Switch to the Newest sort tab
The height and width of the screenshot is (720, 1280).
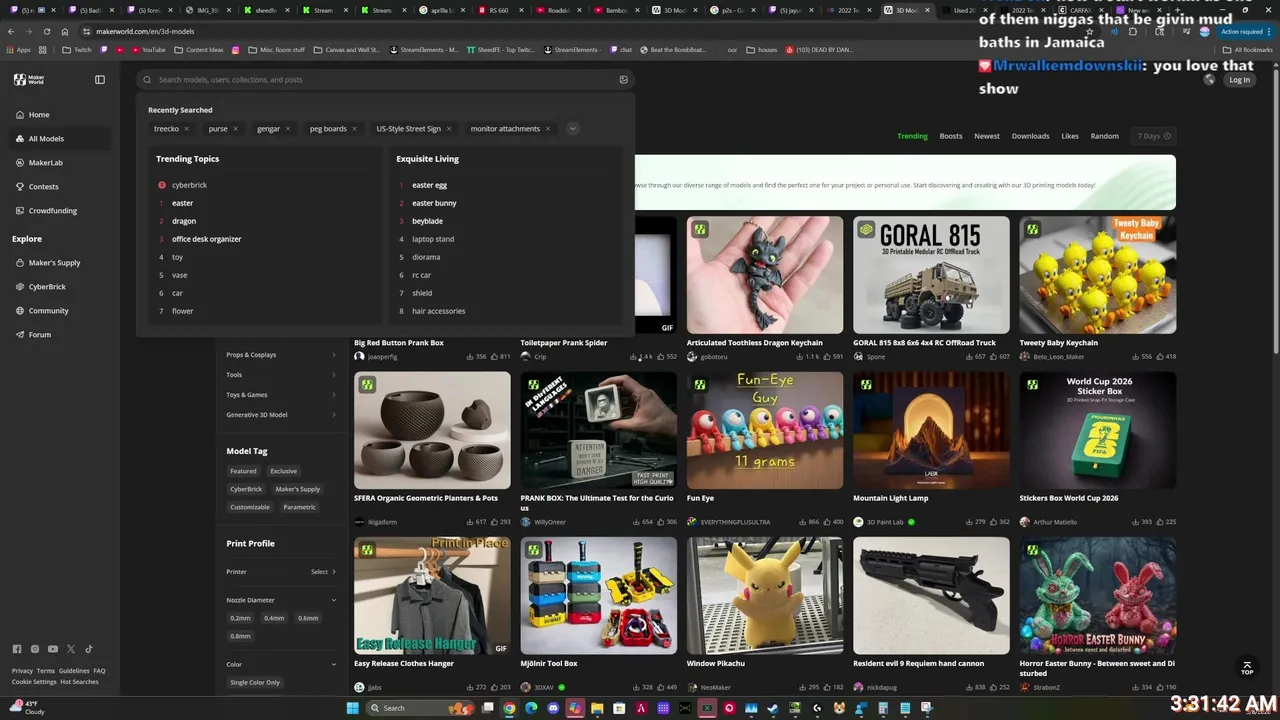(987, 136)
